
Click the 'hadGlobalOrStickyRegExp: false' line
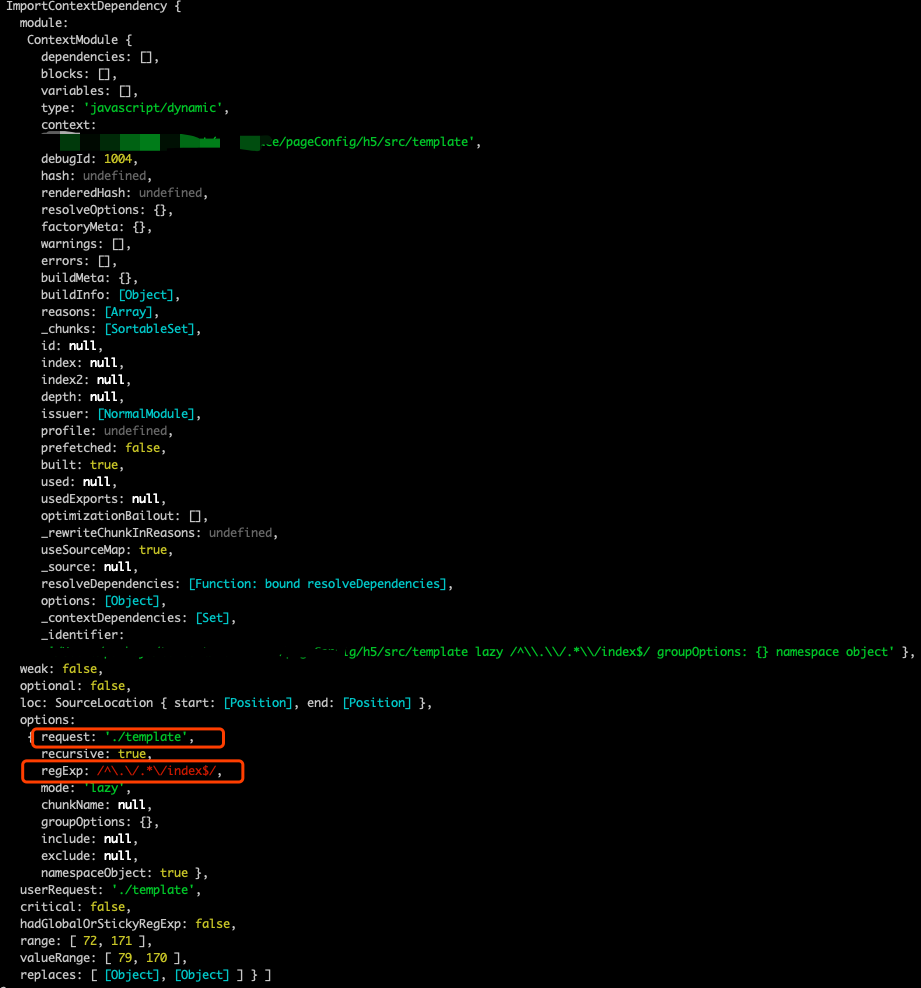click(x=128, y=924)
